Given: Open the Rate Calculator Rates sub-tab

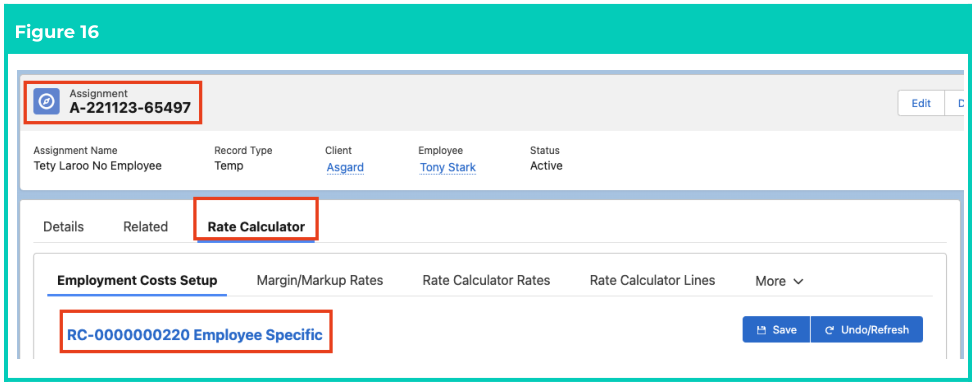Looking at the screenshot, I should coord(486,280).
